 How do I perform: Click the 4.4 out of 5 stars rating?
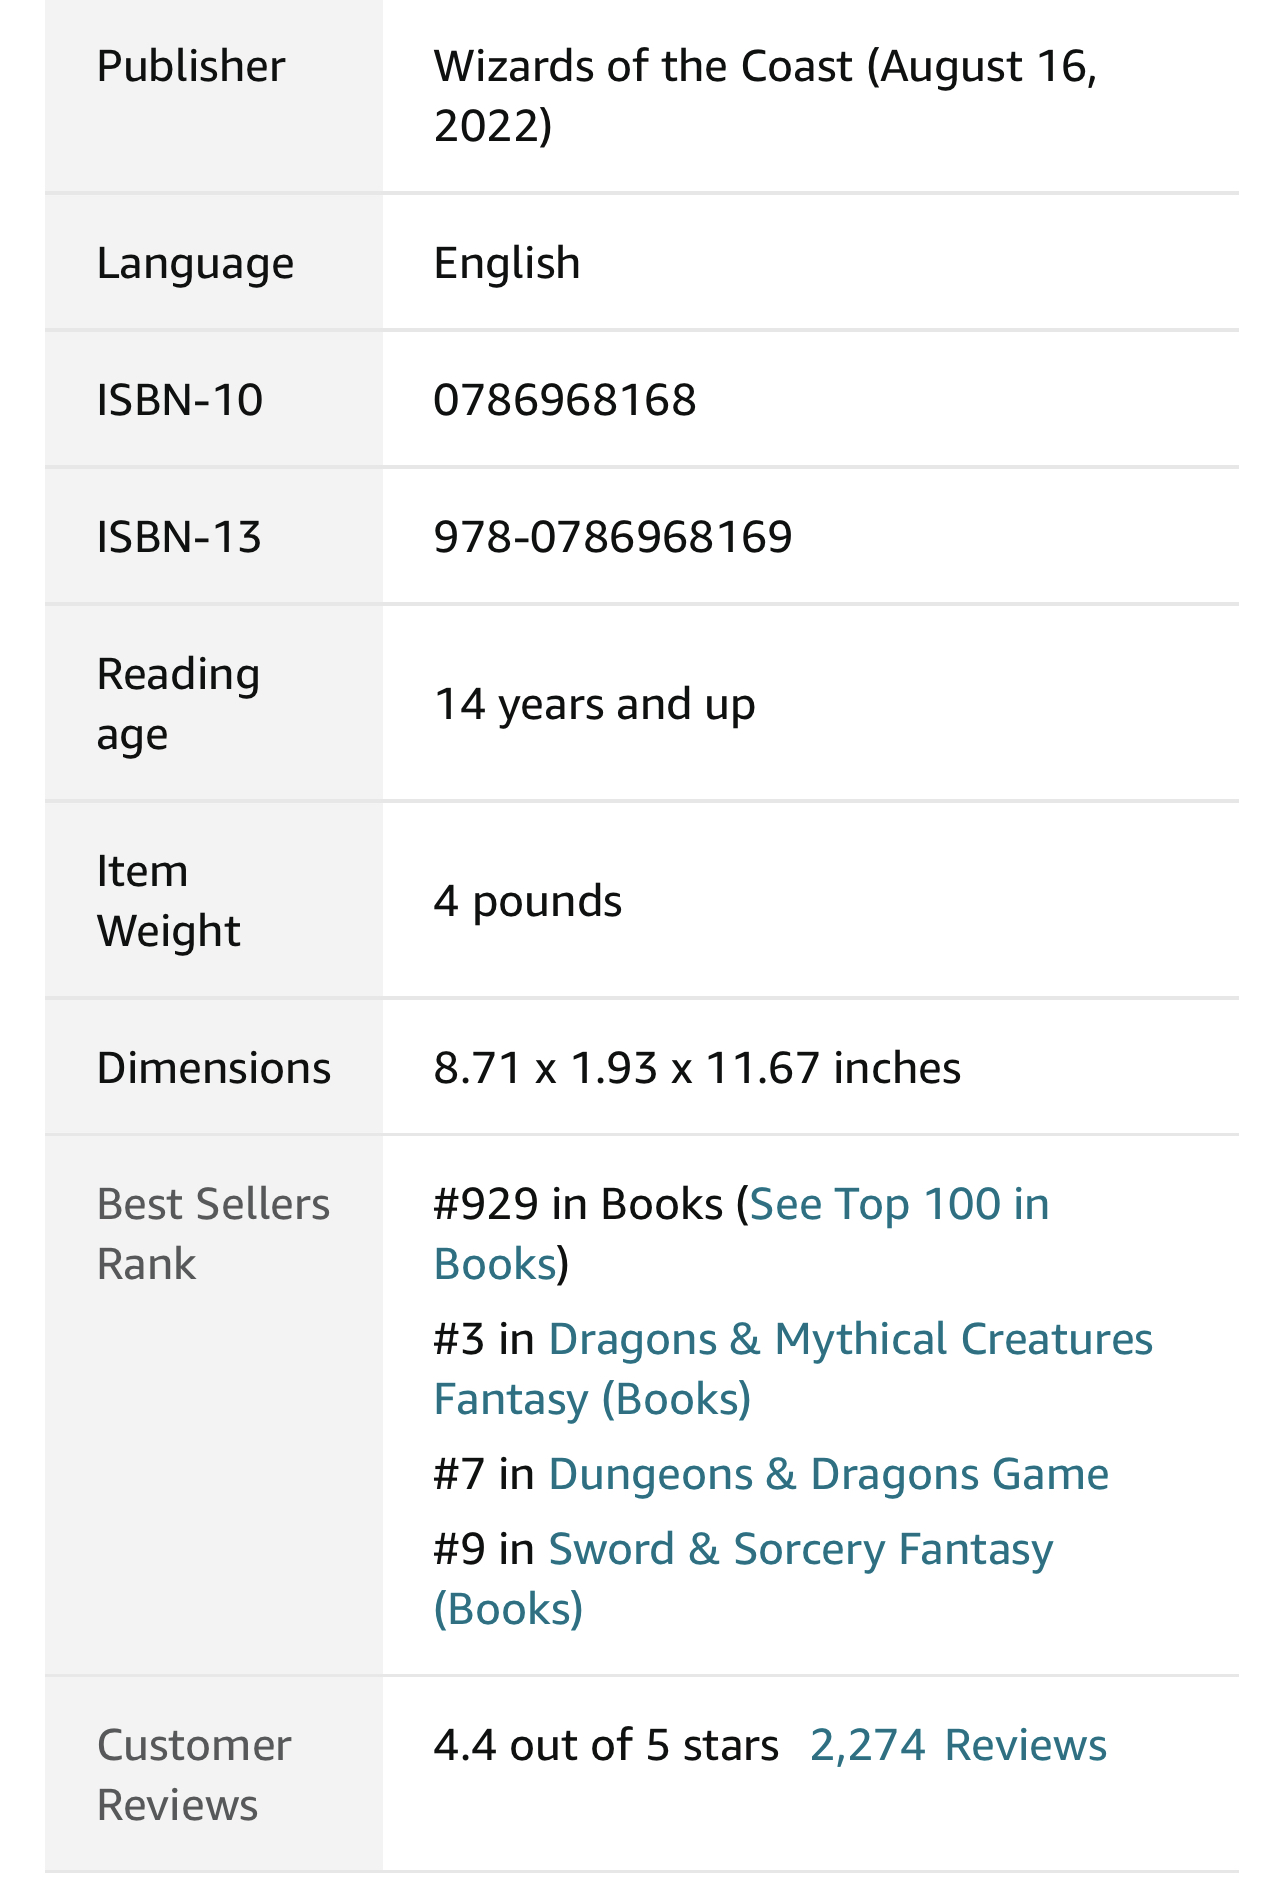pyautogui.click(x=605, y=1745)
